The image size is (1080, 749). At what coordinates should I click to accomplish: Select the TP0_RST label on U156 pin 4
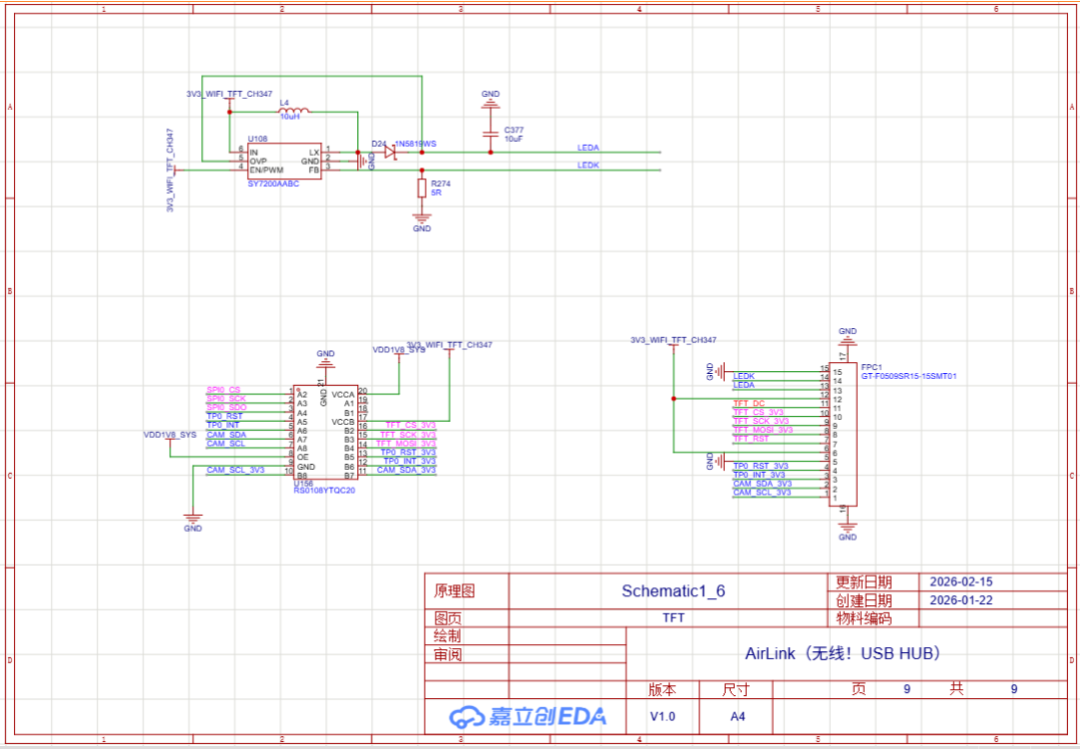point(225,417)
